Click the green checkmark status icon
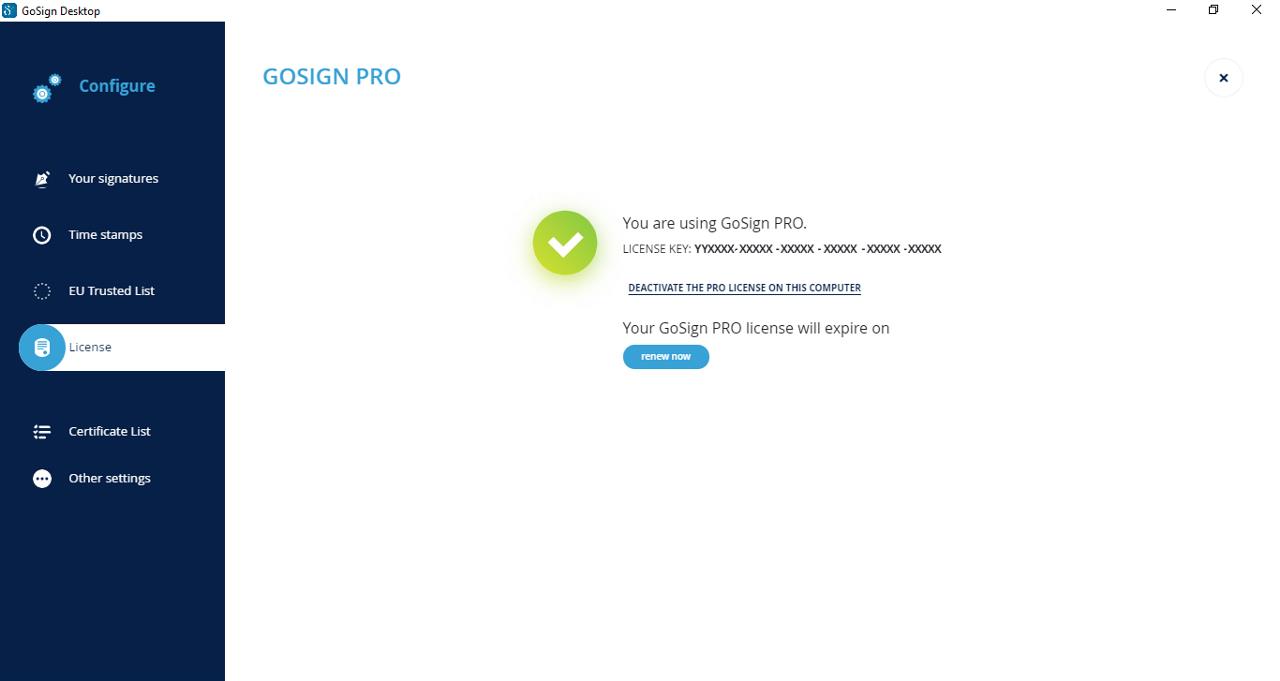Screen dimensions: 1280x681 coord(565,243)
